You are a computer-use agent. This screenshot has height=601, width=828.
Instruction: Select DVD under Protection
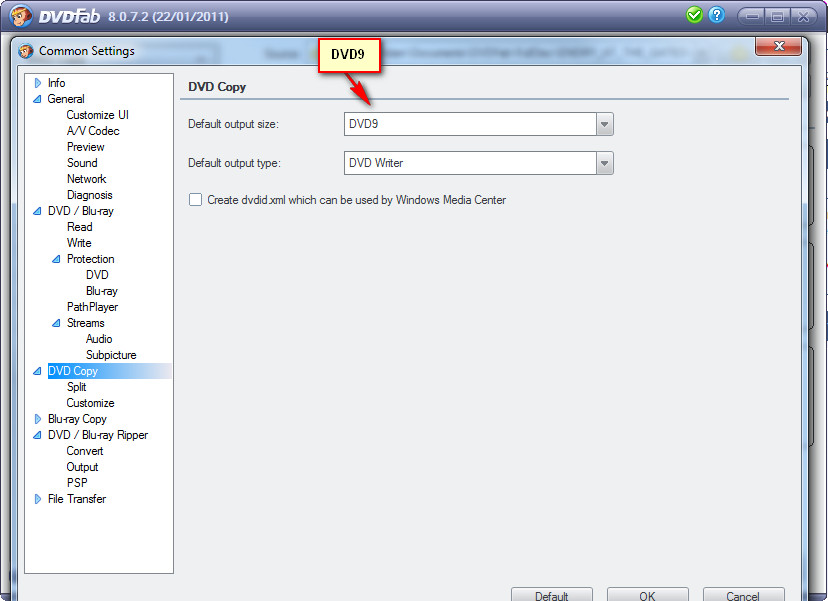click(x=97, y=275)
